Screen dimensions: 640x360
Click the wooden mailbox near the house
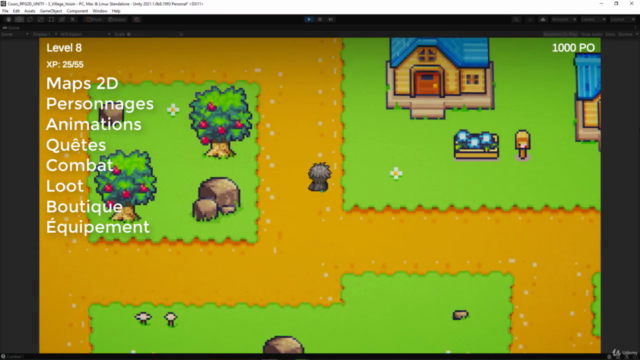(522, 144)
